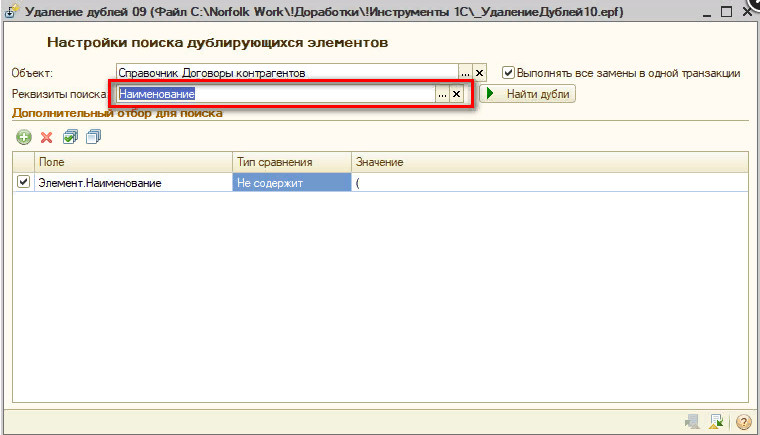Toggle 'Выполнять все замены в одной транзакции' checkbox
This screenshot has width=760, height=435.
[x=508, y=73]
